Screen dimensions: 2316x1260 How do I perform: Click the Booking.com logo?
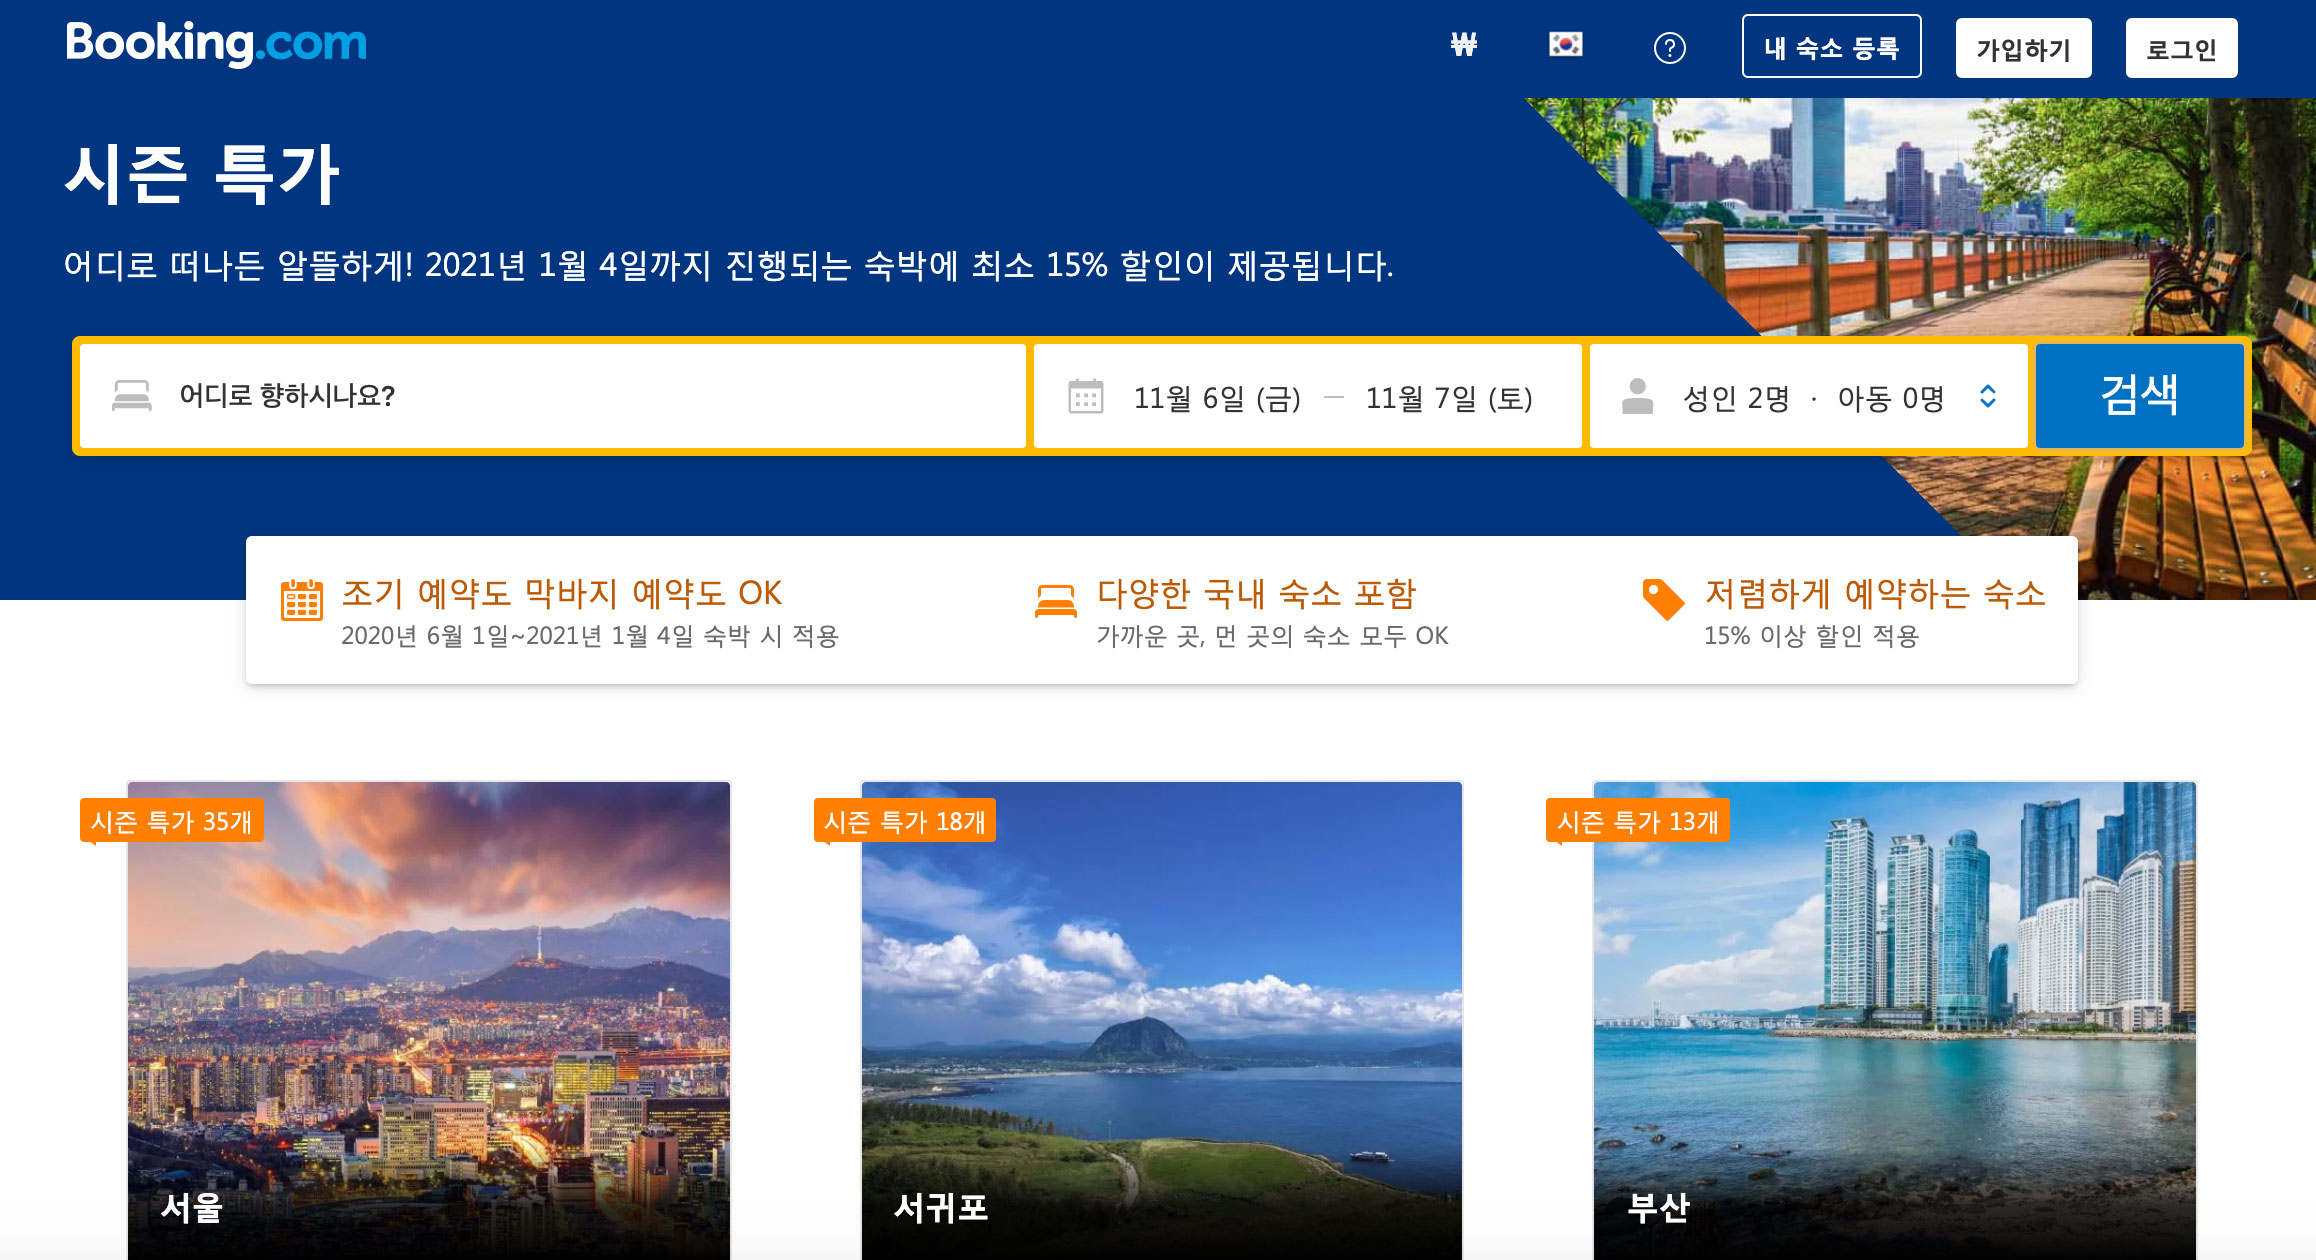216,44
